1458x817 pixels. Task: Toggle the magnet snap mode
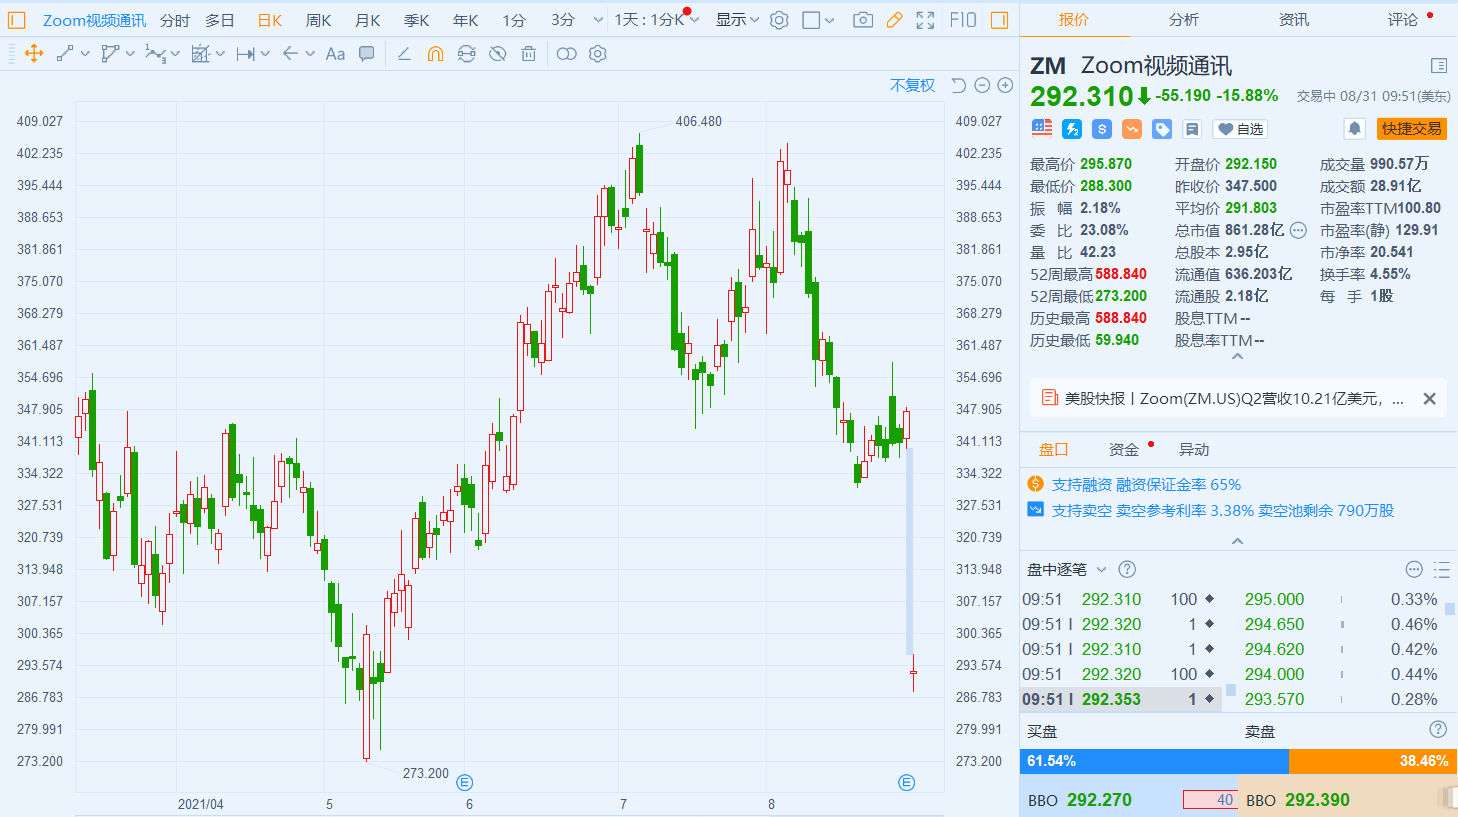435,54
